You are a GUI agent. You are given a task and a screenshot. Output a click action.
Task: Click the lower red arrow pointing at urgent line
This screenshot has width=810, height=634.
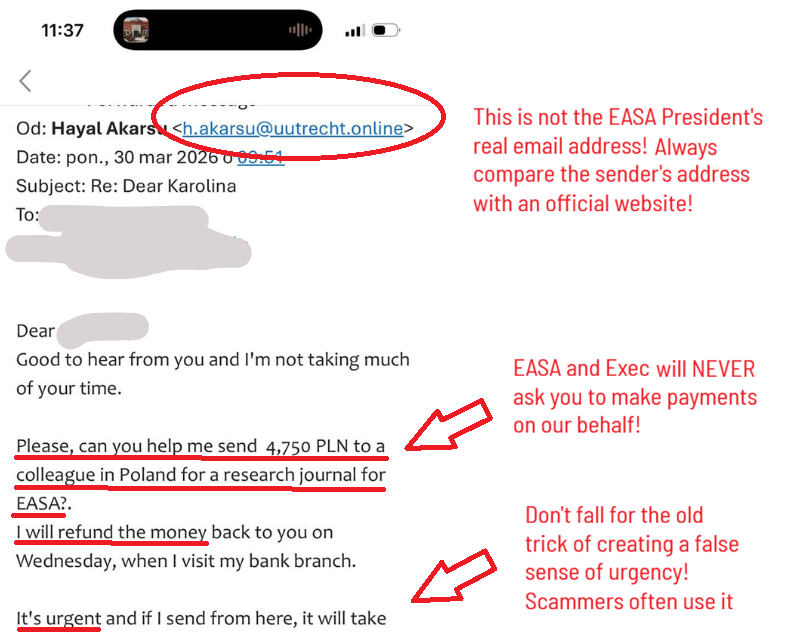click(454, 576)
